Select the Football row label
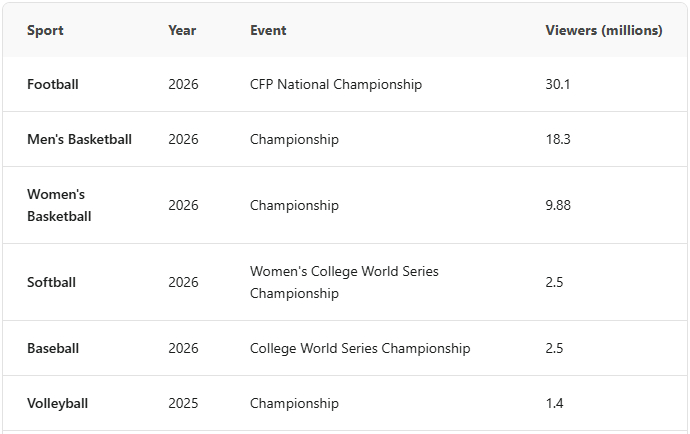Viewport: 690px width, 434px height. (53, 84)
